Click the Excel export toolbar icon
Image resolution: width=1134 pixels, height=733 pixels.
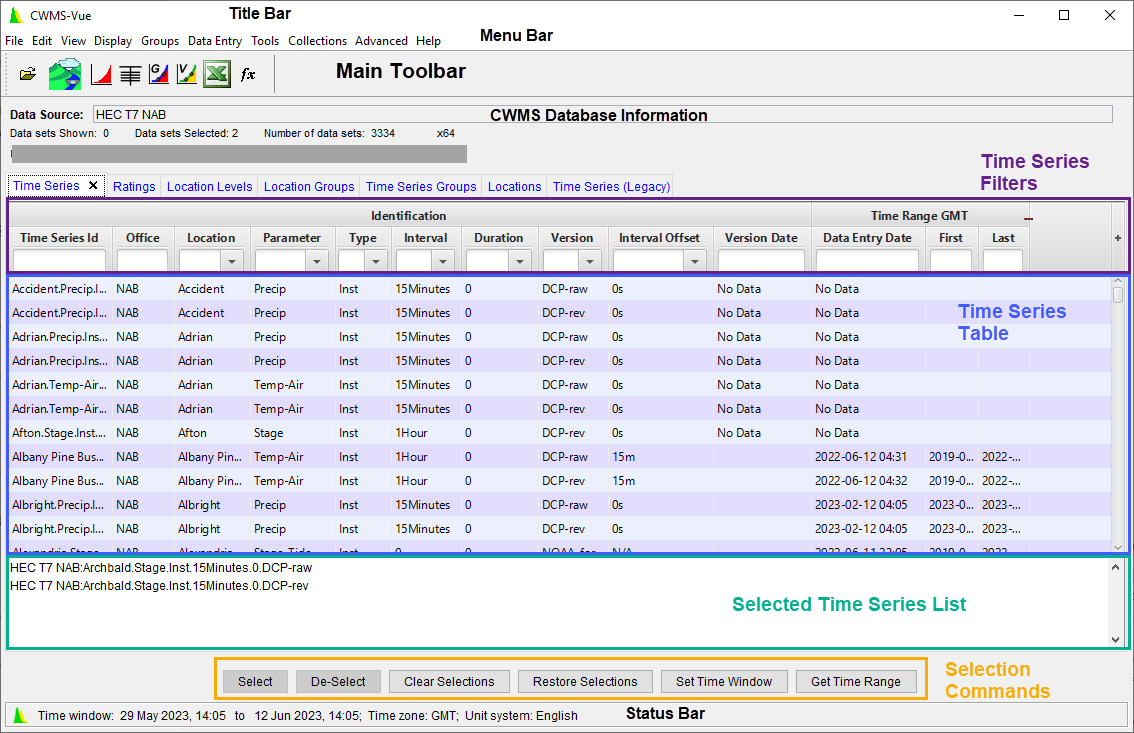coord(217,74)
